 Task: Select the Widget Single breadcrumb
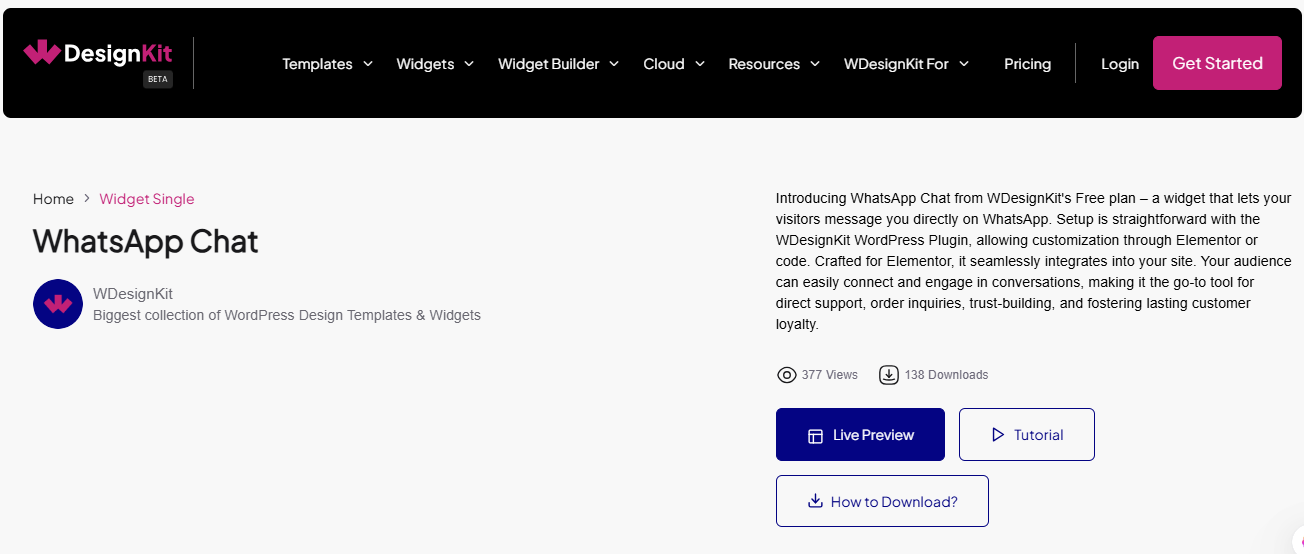point(147,199)
